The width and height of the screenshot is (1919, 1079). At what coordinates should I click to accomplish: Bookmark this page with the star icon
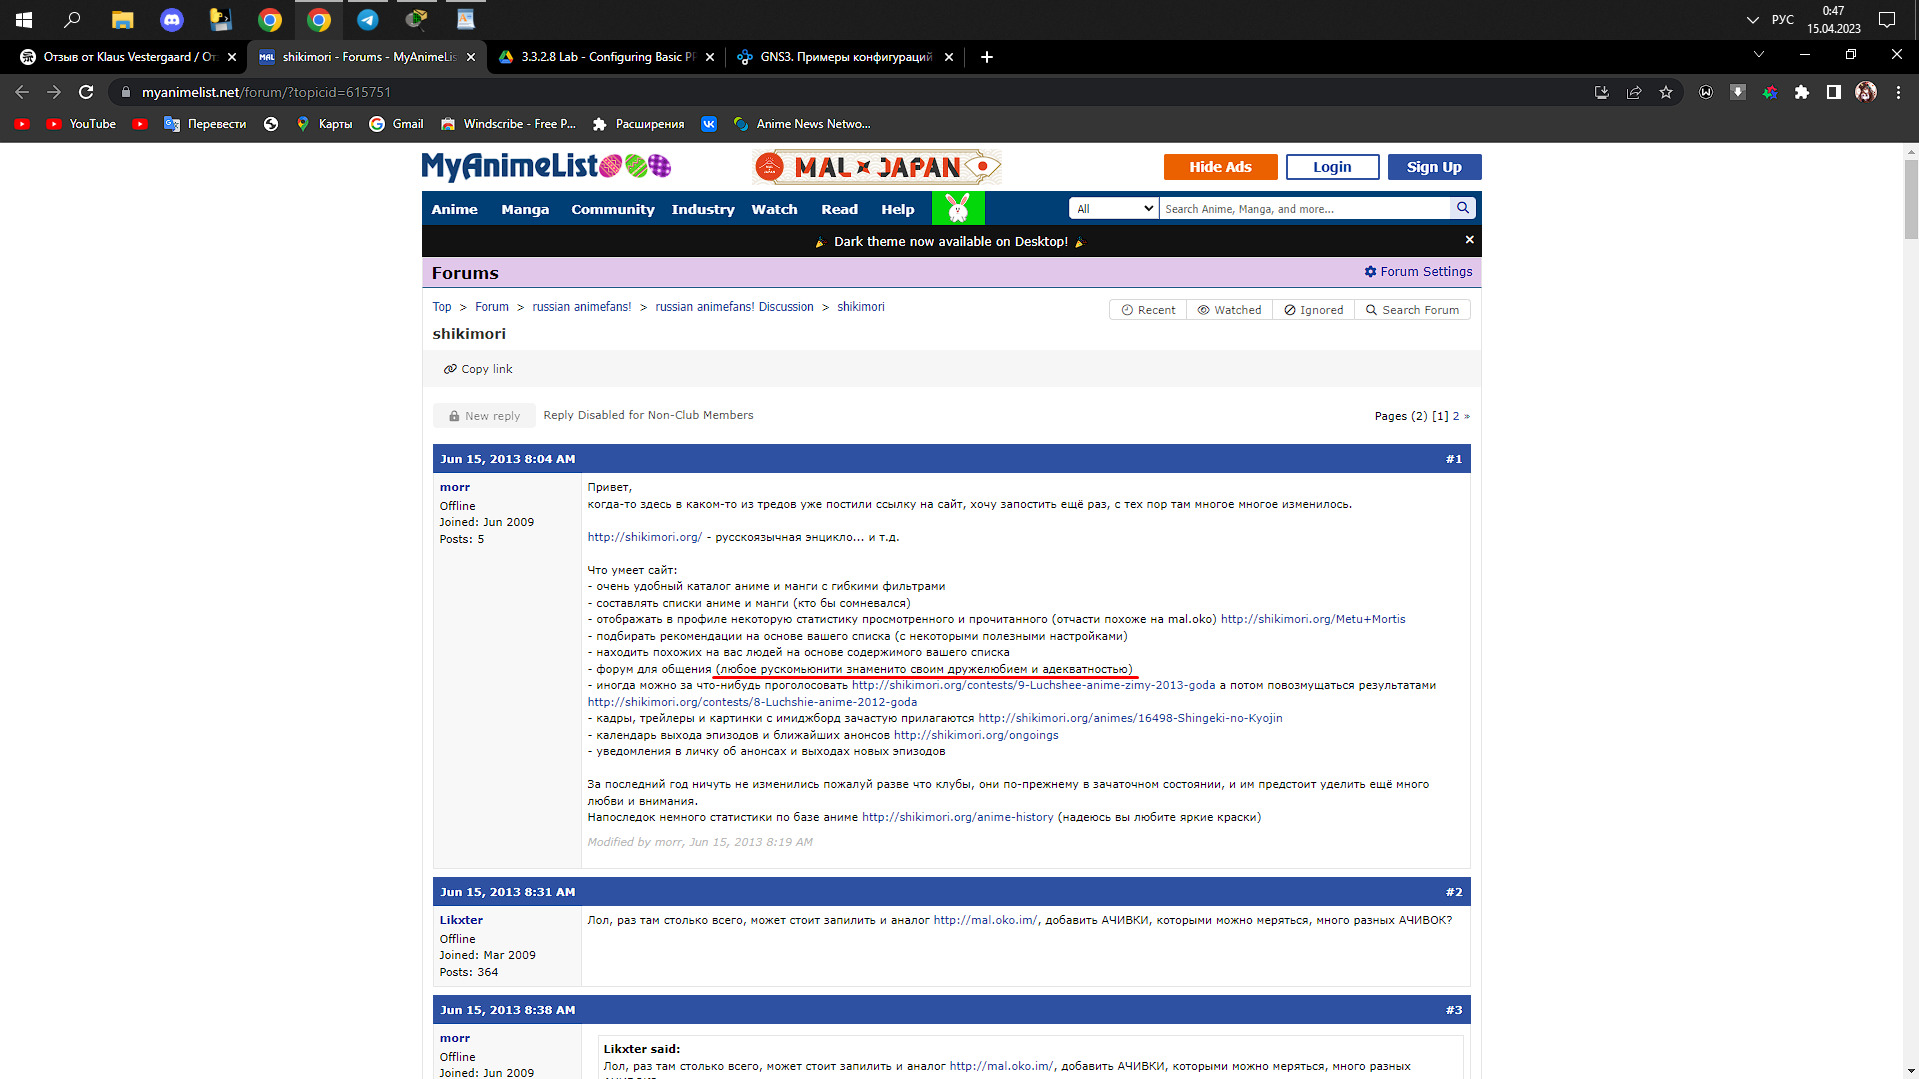[1666, 92]
